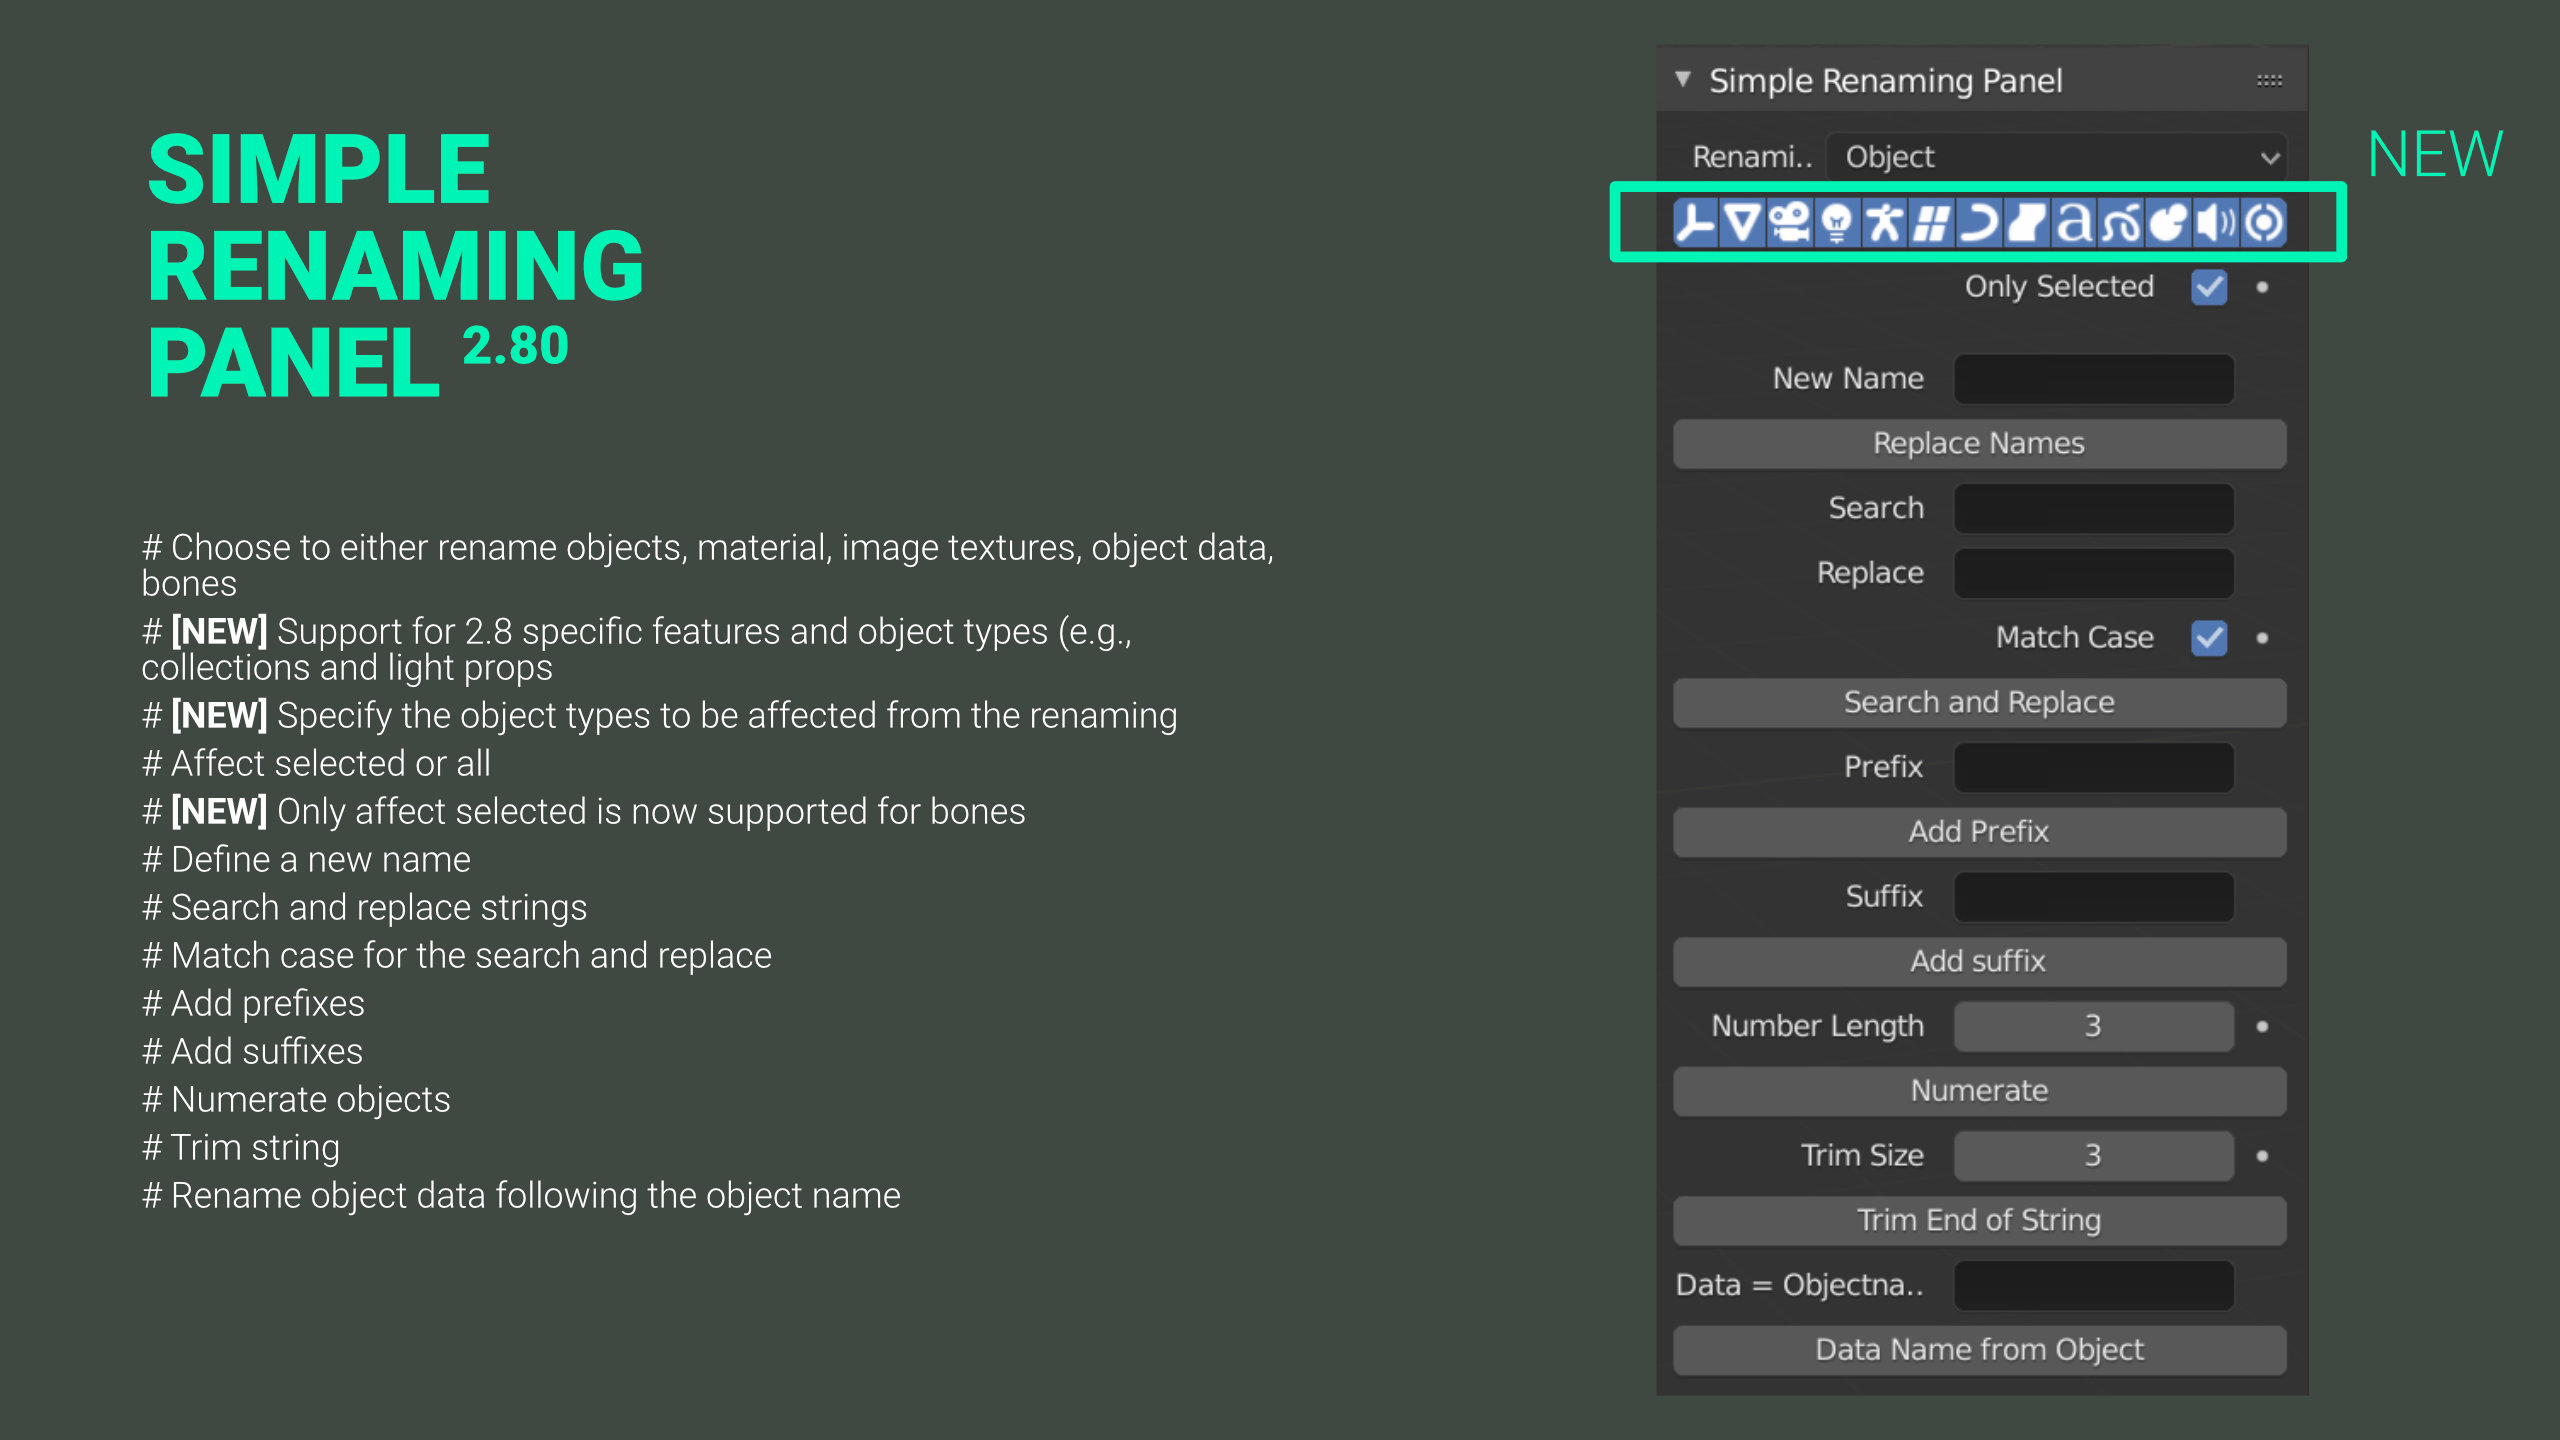Toggle the Armature figure type filter
Viewport: 2560px width, 1440px height.
(x=1884, y=222)
